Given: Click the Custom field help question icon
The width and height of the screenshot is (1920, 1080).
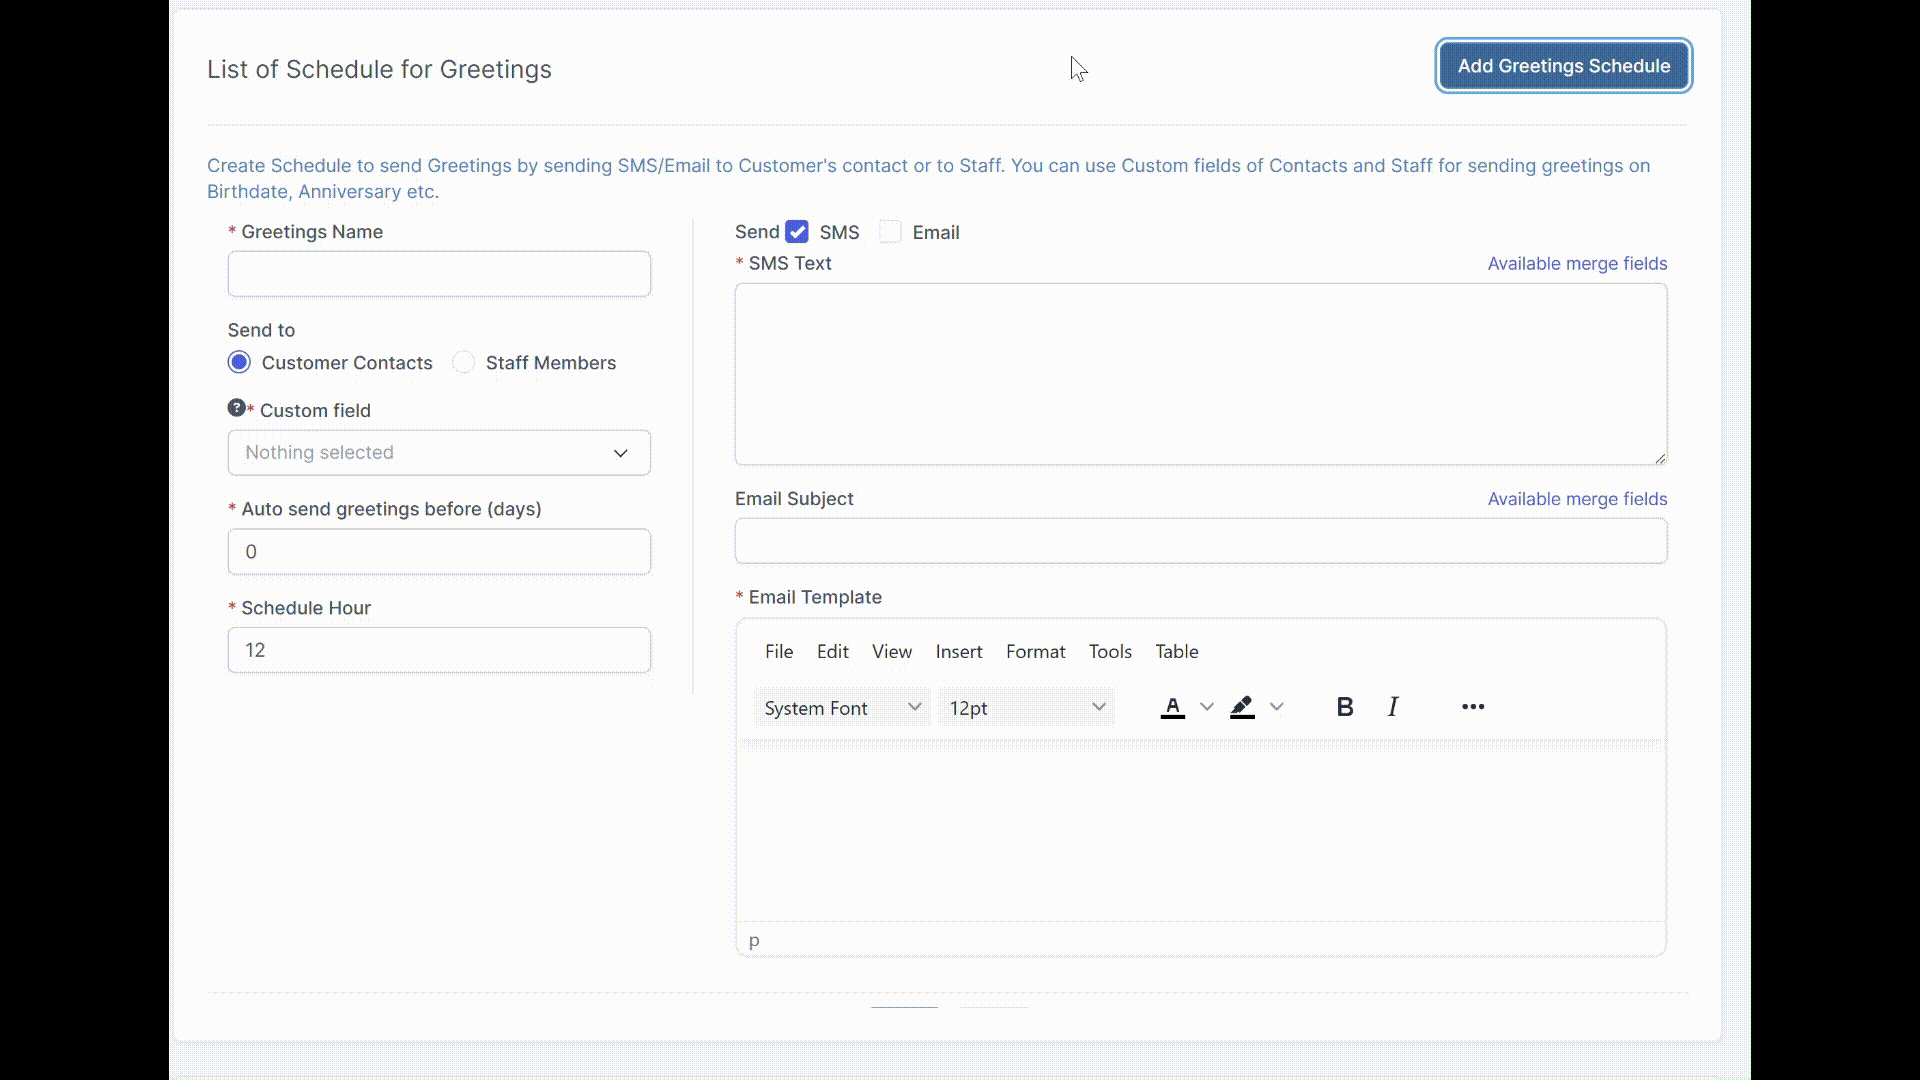Looking at the screenshot, I should click(x=236, y=408).
